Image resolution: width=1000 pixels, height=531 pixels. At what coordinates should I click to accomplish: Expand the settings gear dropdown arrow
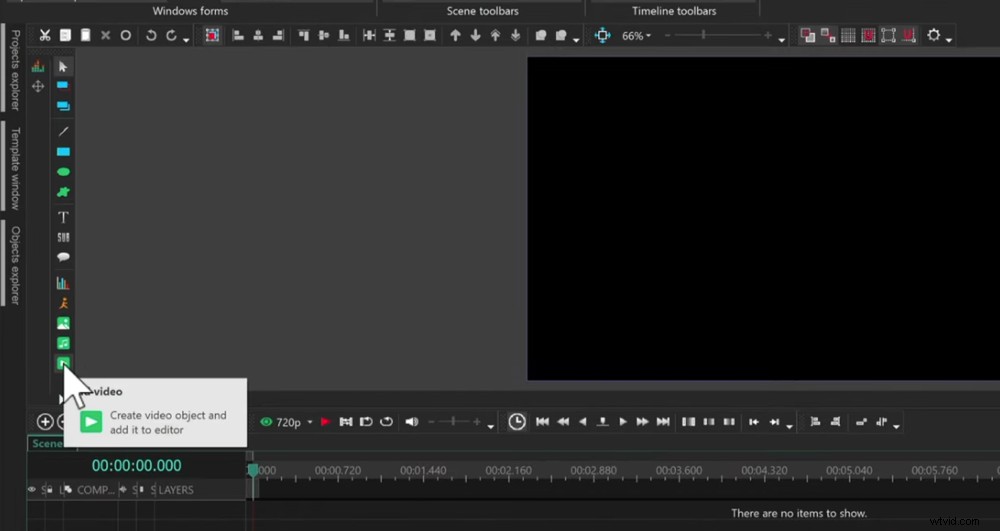(949, 40)
